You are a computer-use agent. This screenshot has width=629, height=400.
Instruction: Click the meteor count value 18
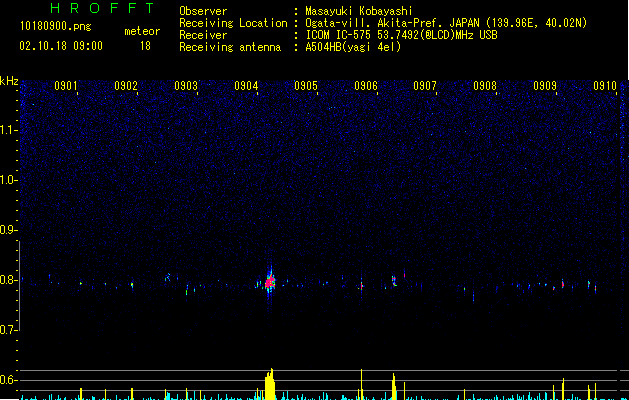[145, 46]
